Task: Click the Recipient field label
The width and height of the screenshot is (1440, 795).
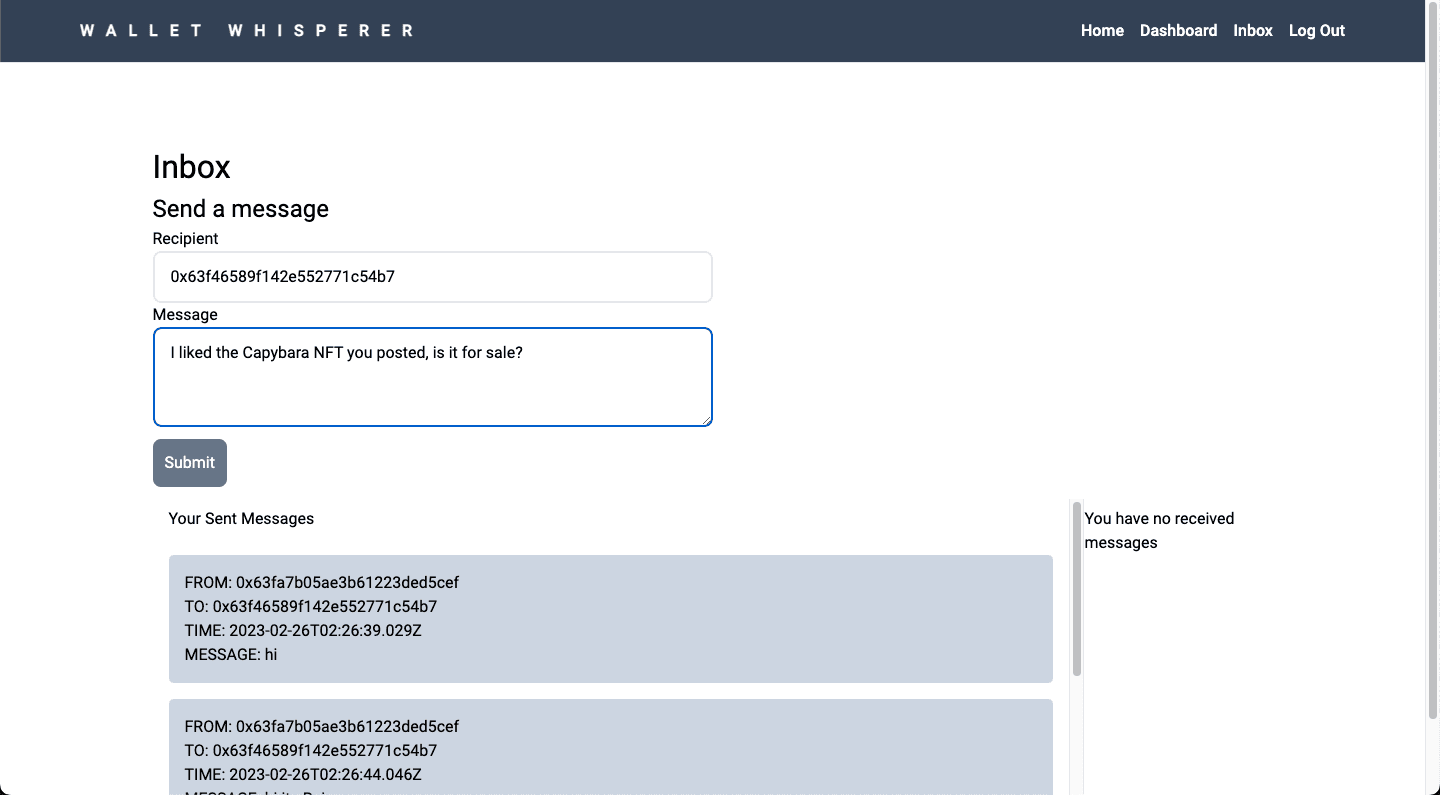Action: click(185, 238)
